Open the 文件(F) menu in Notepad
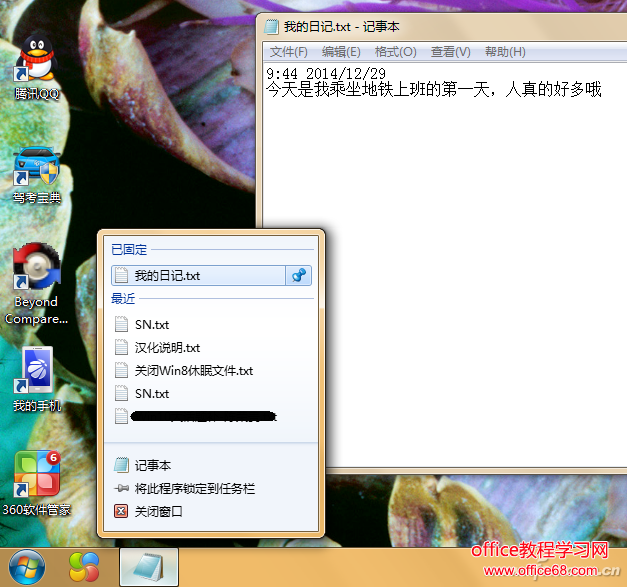The width and height of the screenshot is (627, 587). tap(288, 52)
